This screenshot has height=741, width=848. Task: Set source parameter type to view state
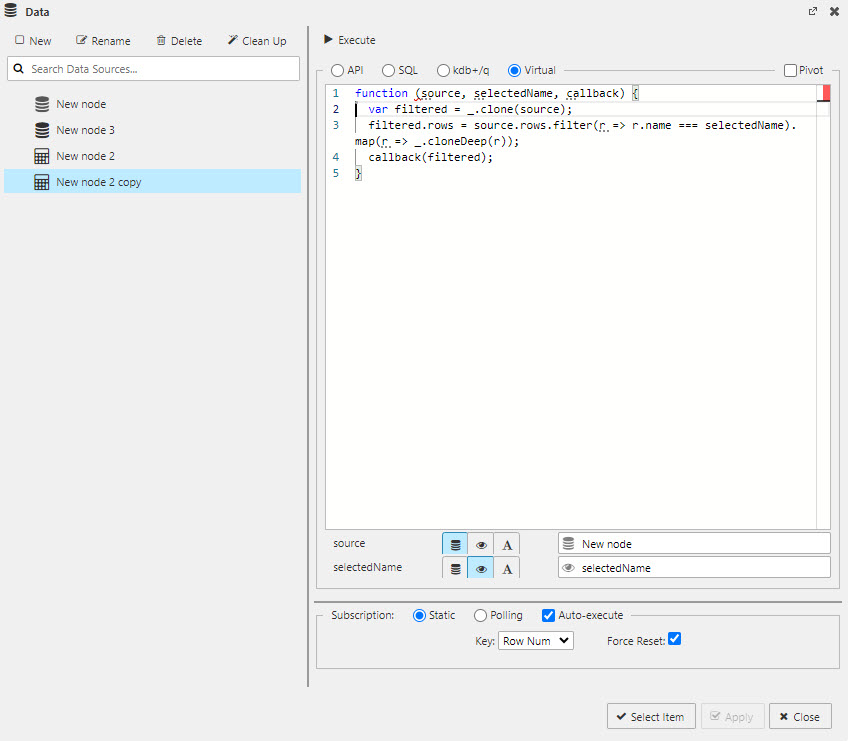pos(481,545)
